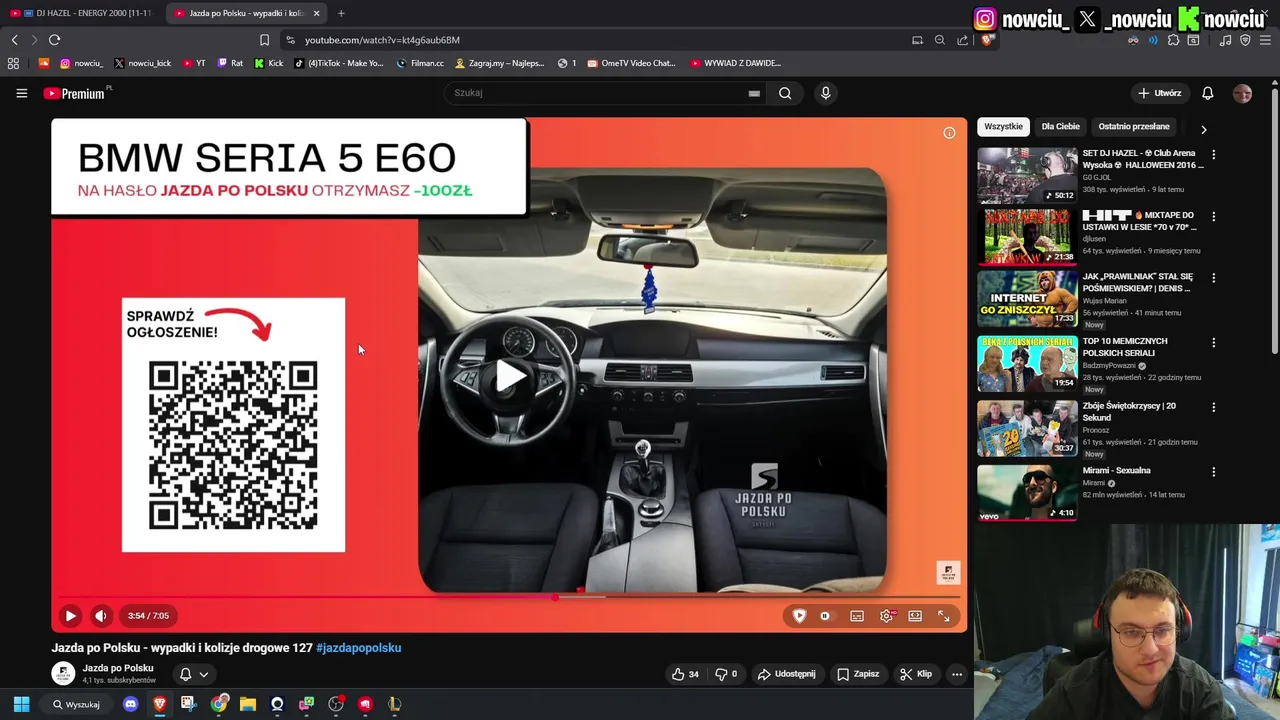Open player settings gear
The height and width of the screenshot is (720, 1280).
(886, 616)
